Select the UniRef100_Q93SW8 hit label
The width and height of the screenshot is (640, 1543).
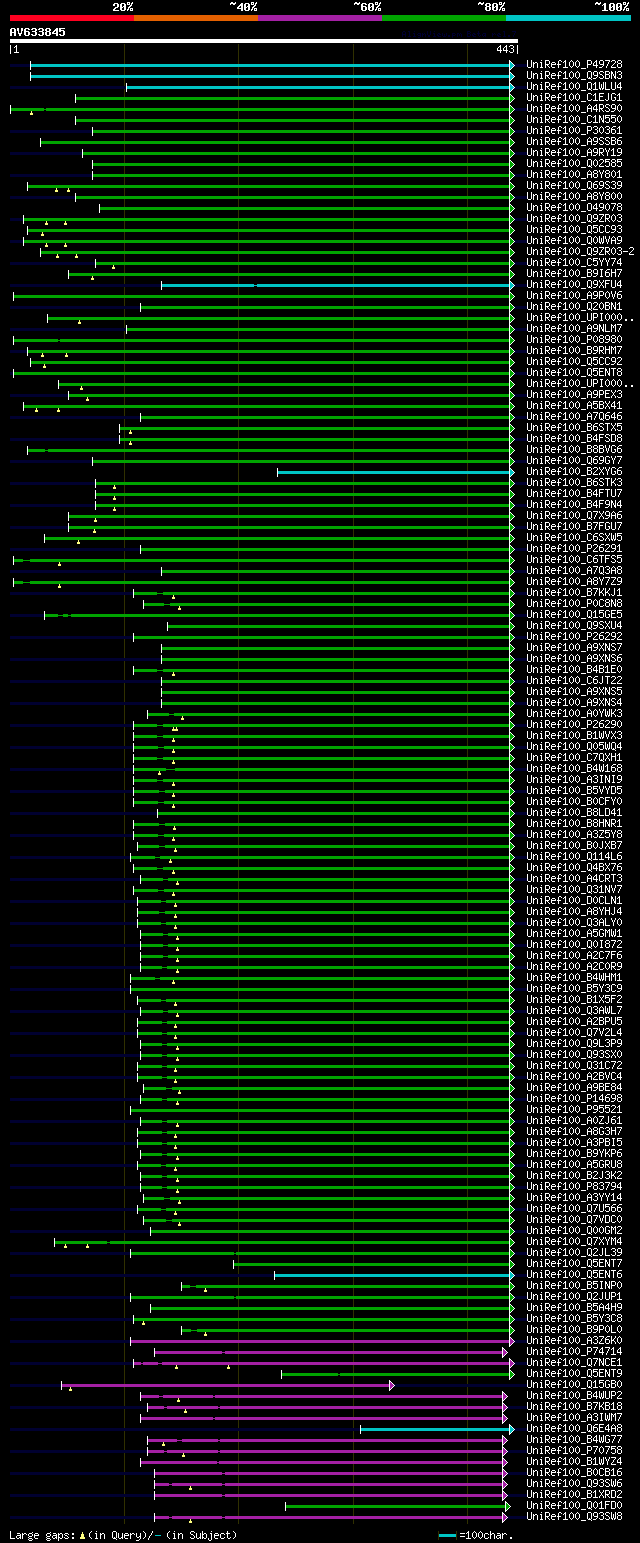574,1517
